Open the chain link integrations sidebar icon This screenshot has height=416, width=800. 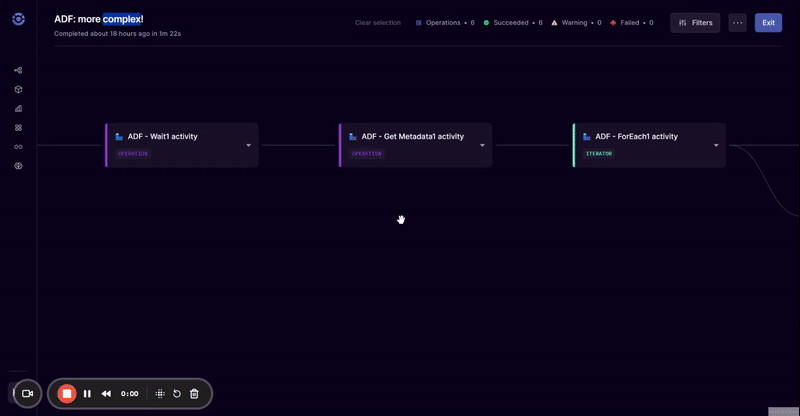(18, 147)
